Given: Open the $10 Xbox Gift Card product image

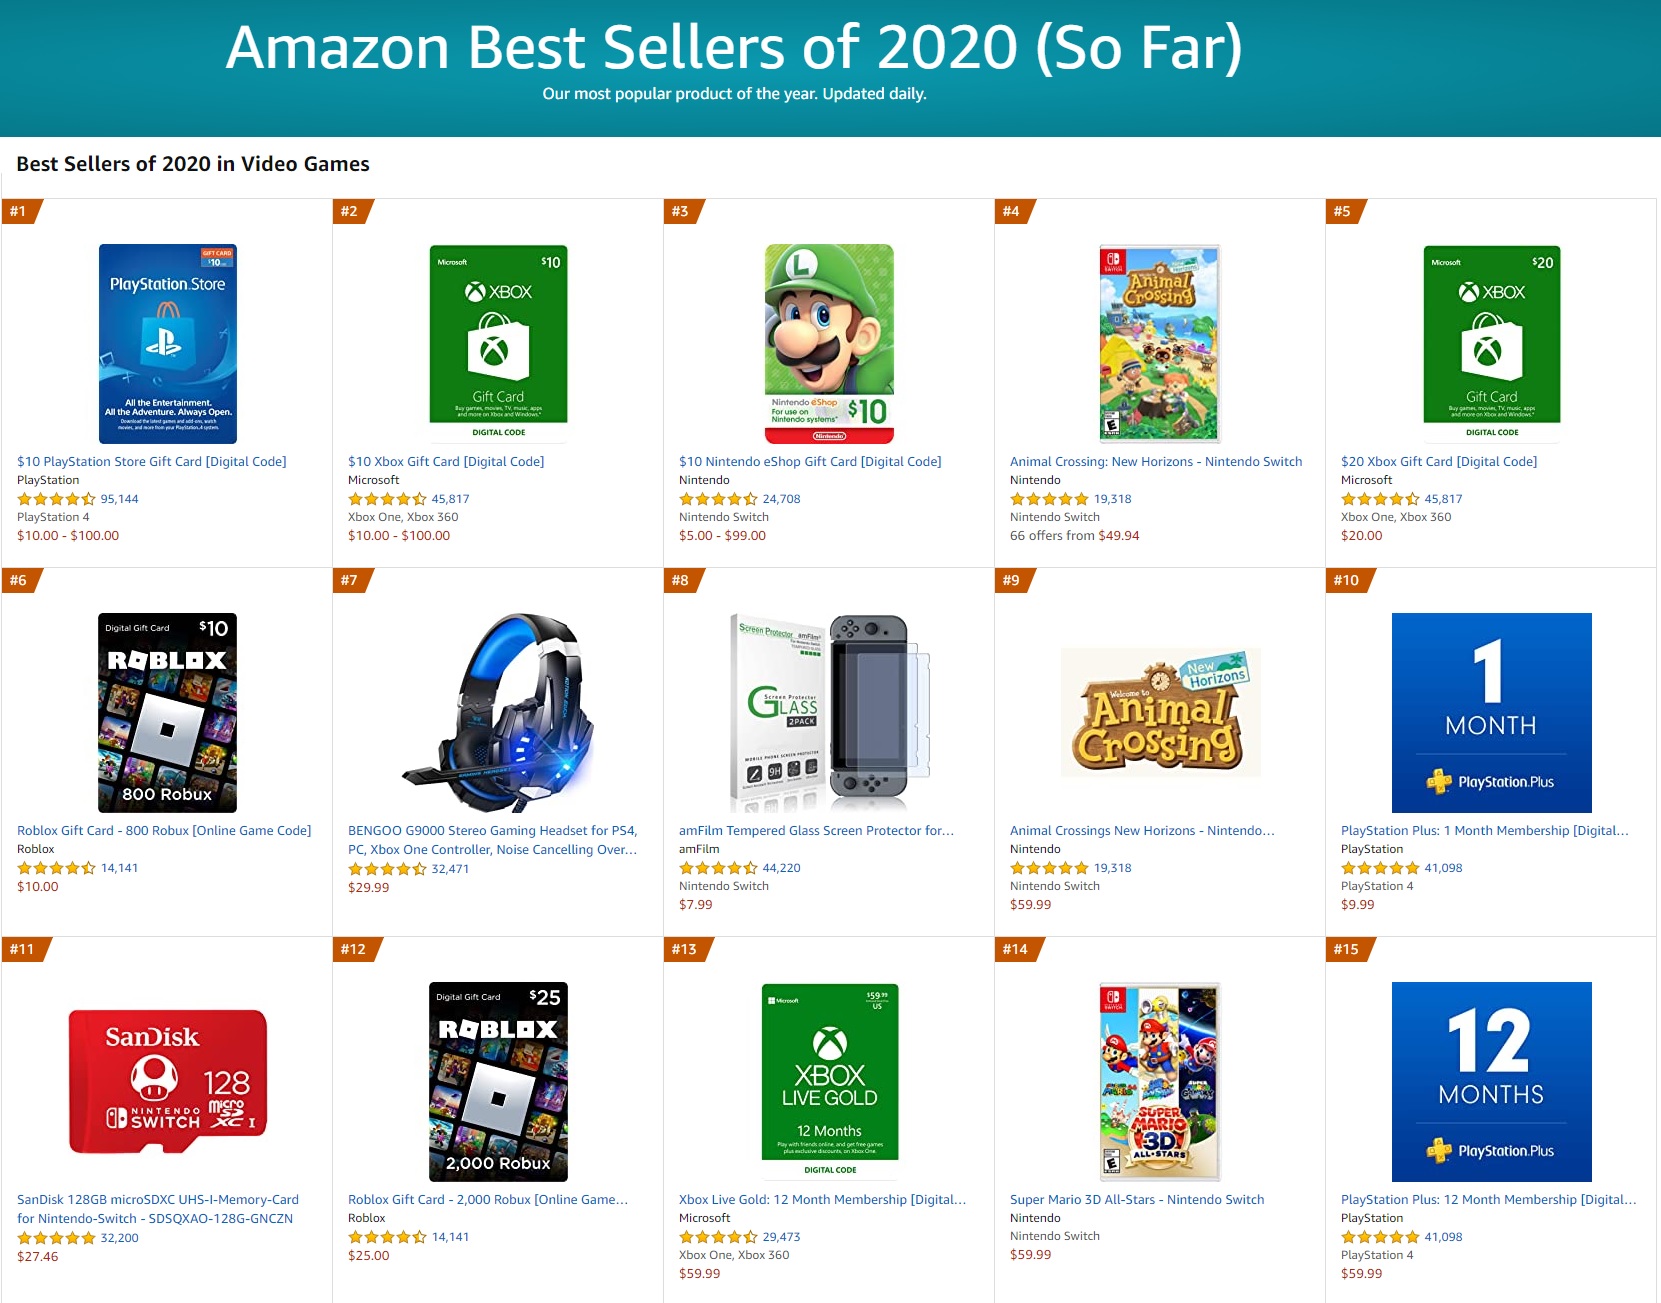Looking at the screenshot, I should tap(498, 343).
